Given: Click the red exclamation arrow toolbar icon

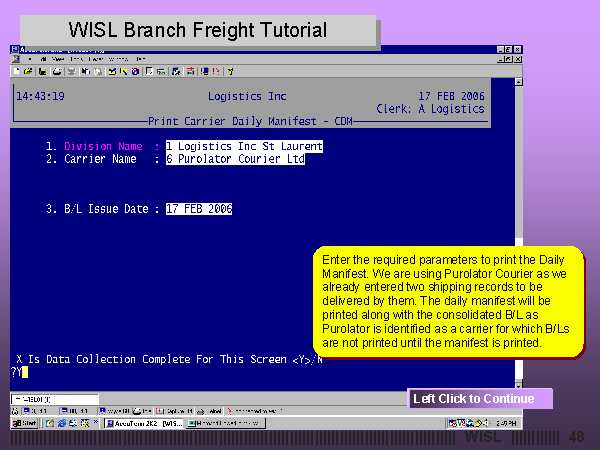Looking at the screenshot, I should coord(216,71).
